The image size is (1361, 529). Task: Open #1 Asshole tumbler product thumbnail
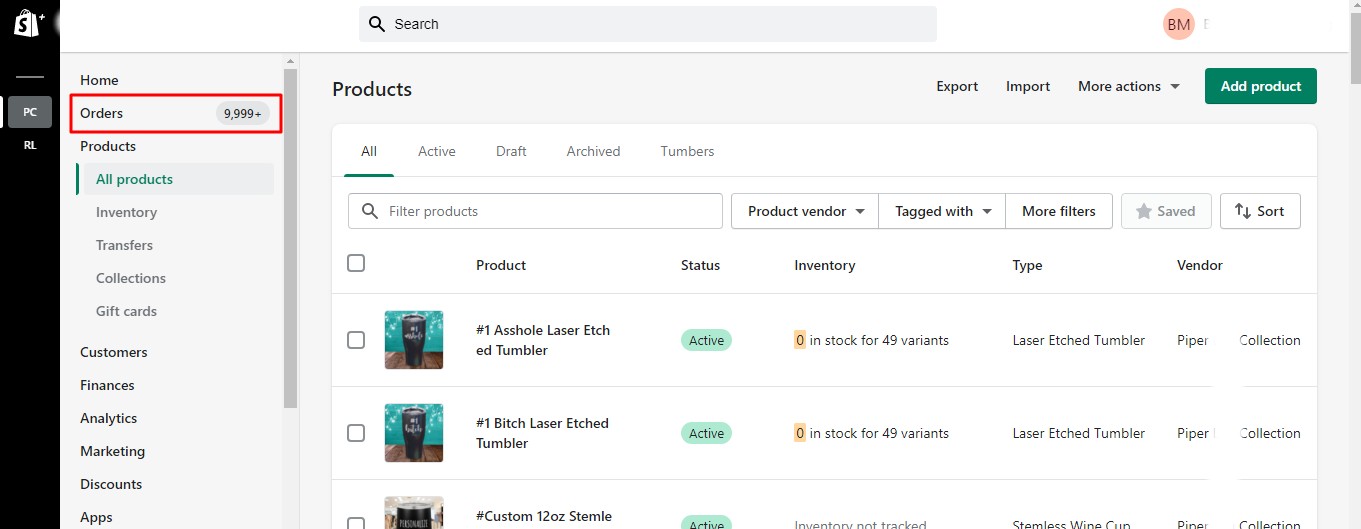point(414,340)
